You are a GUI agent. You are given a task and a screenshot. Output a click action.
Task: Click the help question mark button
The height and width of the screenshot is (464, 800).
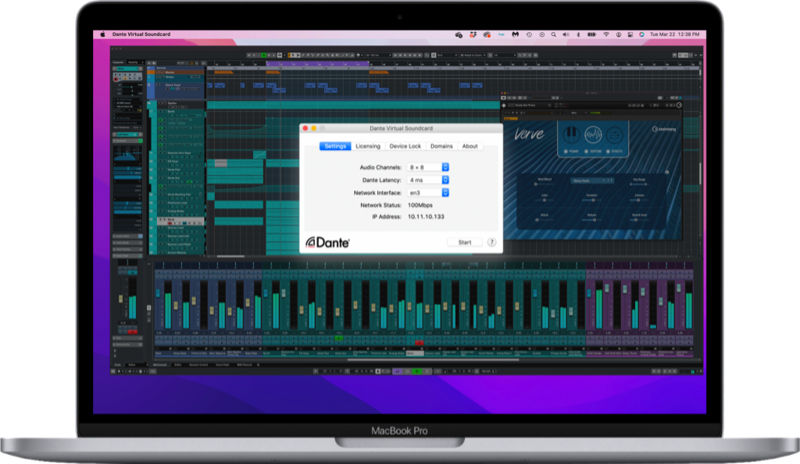pyautogui.click(x=492, y=242)
